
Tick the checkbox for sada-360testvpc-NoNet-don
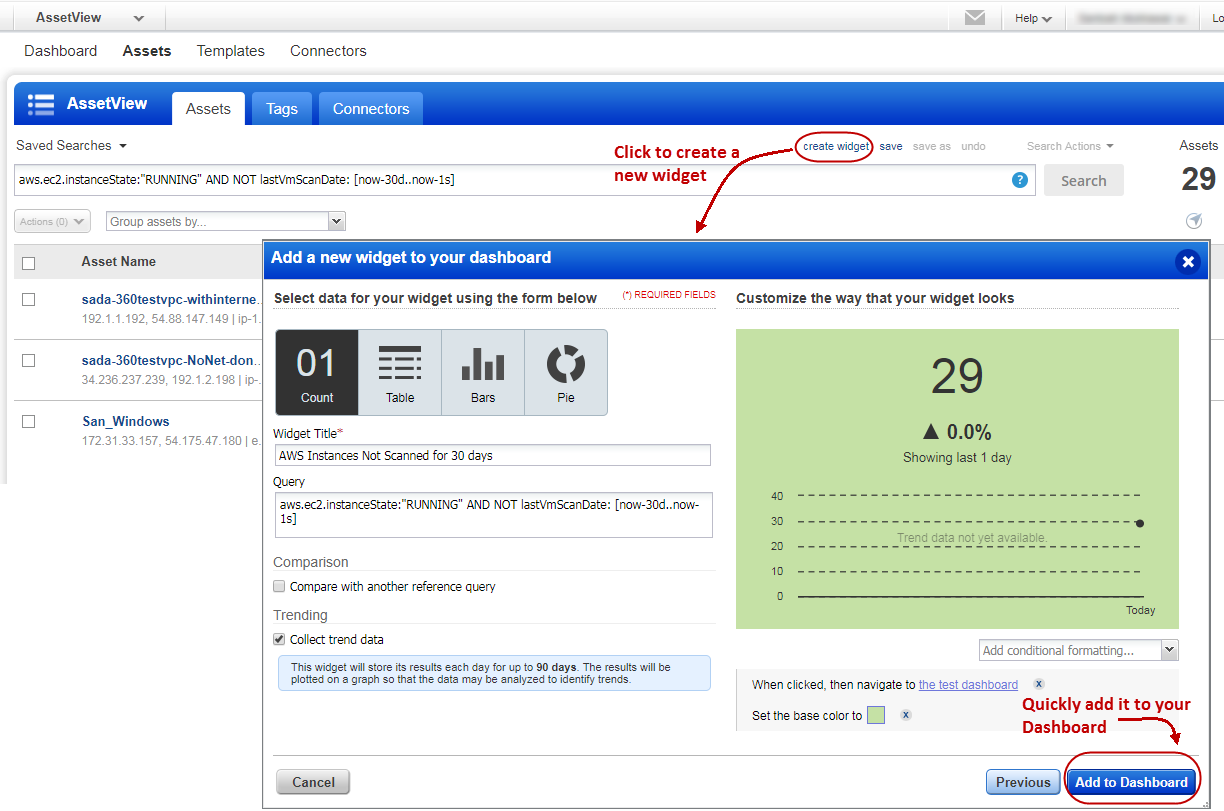[29, 360]
